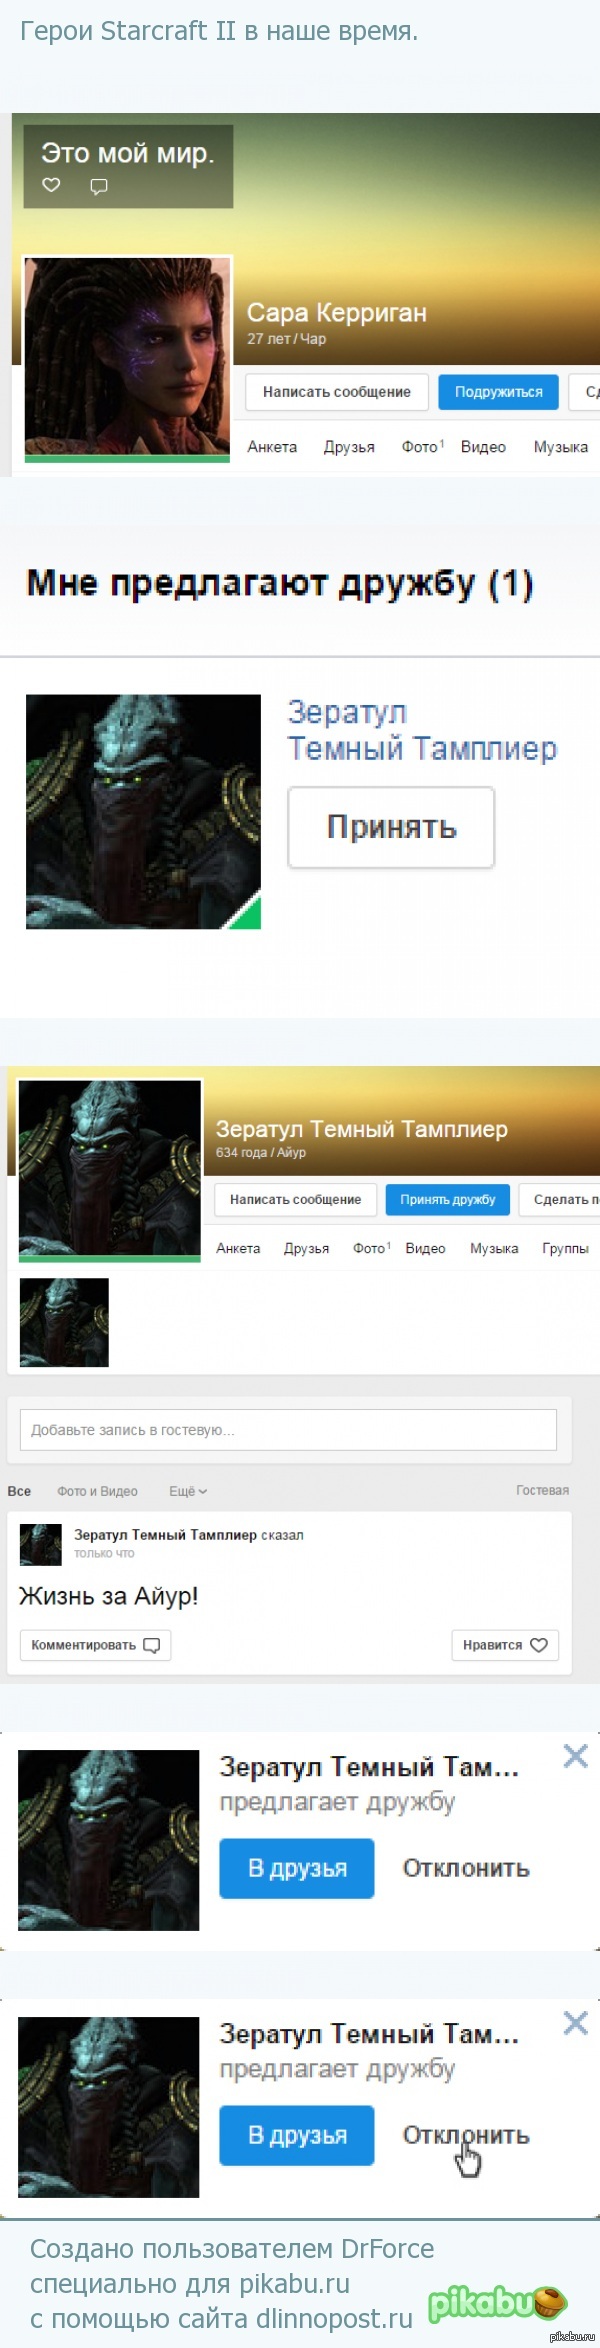Open the 'Зератул Темный Тамплиер' friend request link
The width and height of the screenshot is (600, 2348).
422,731
